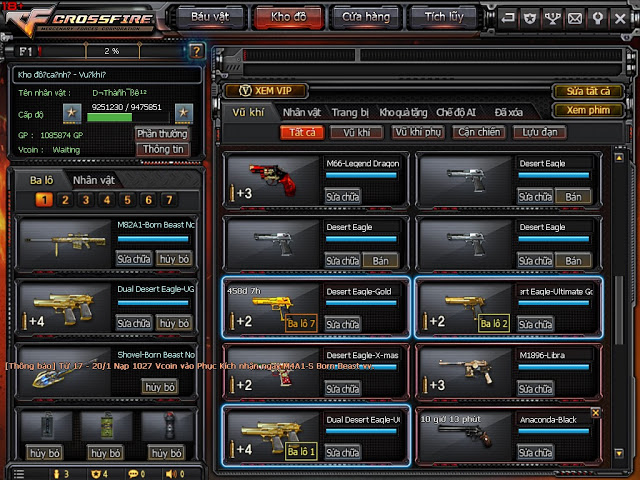The image size is (640, 480).
Task: Click the Thông tin button
Action: [x=162, y=149]
